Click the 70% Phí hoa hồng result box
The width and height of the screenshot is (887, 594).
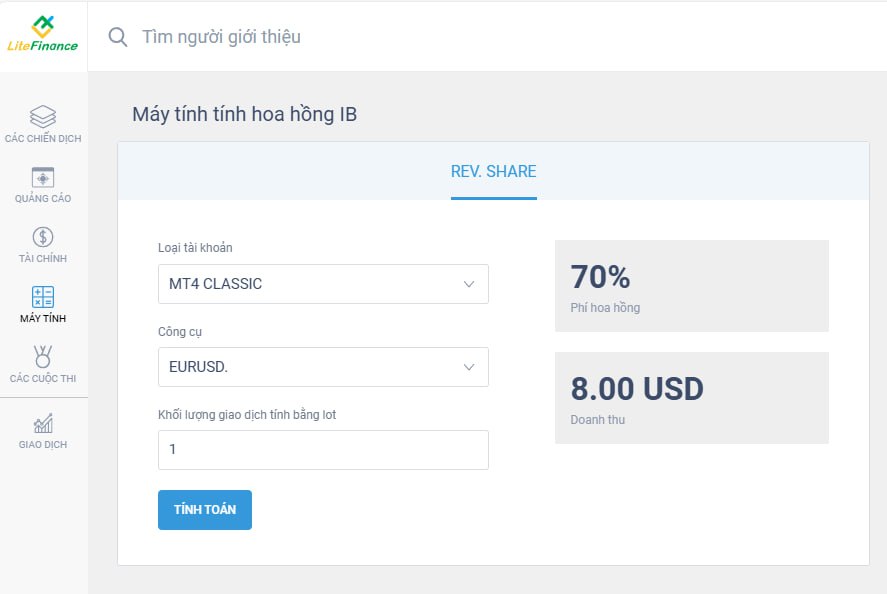[692, 286]
